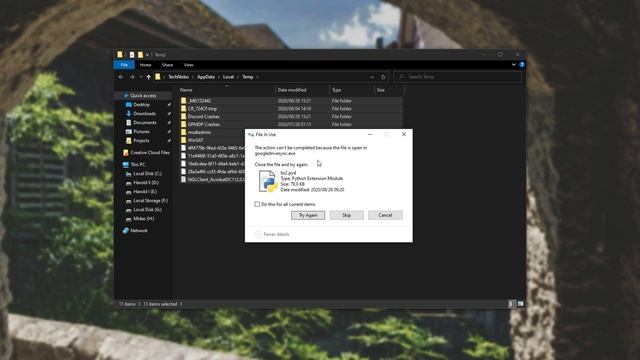Click Try Again in the File In Use dialog
Image resolution: width=640 pixels, height=360 pixels.
point(308,215)
